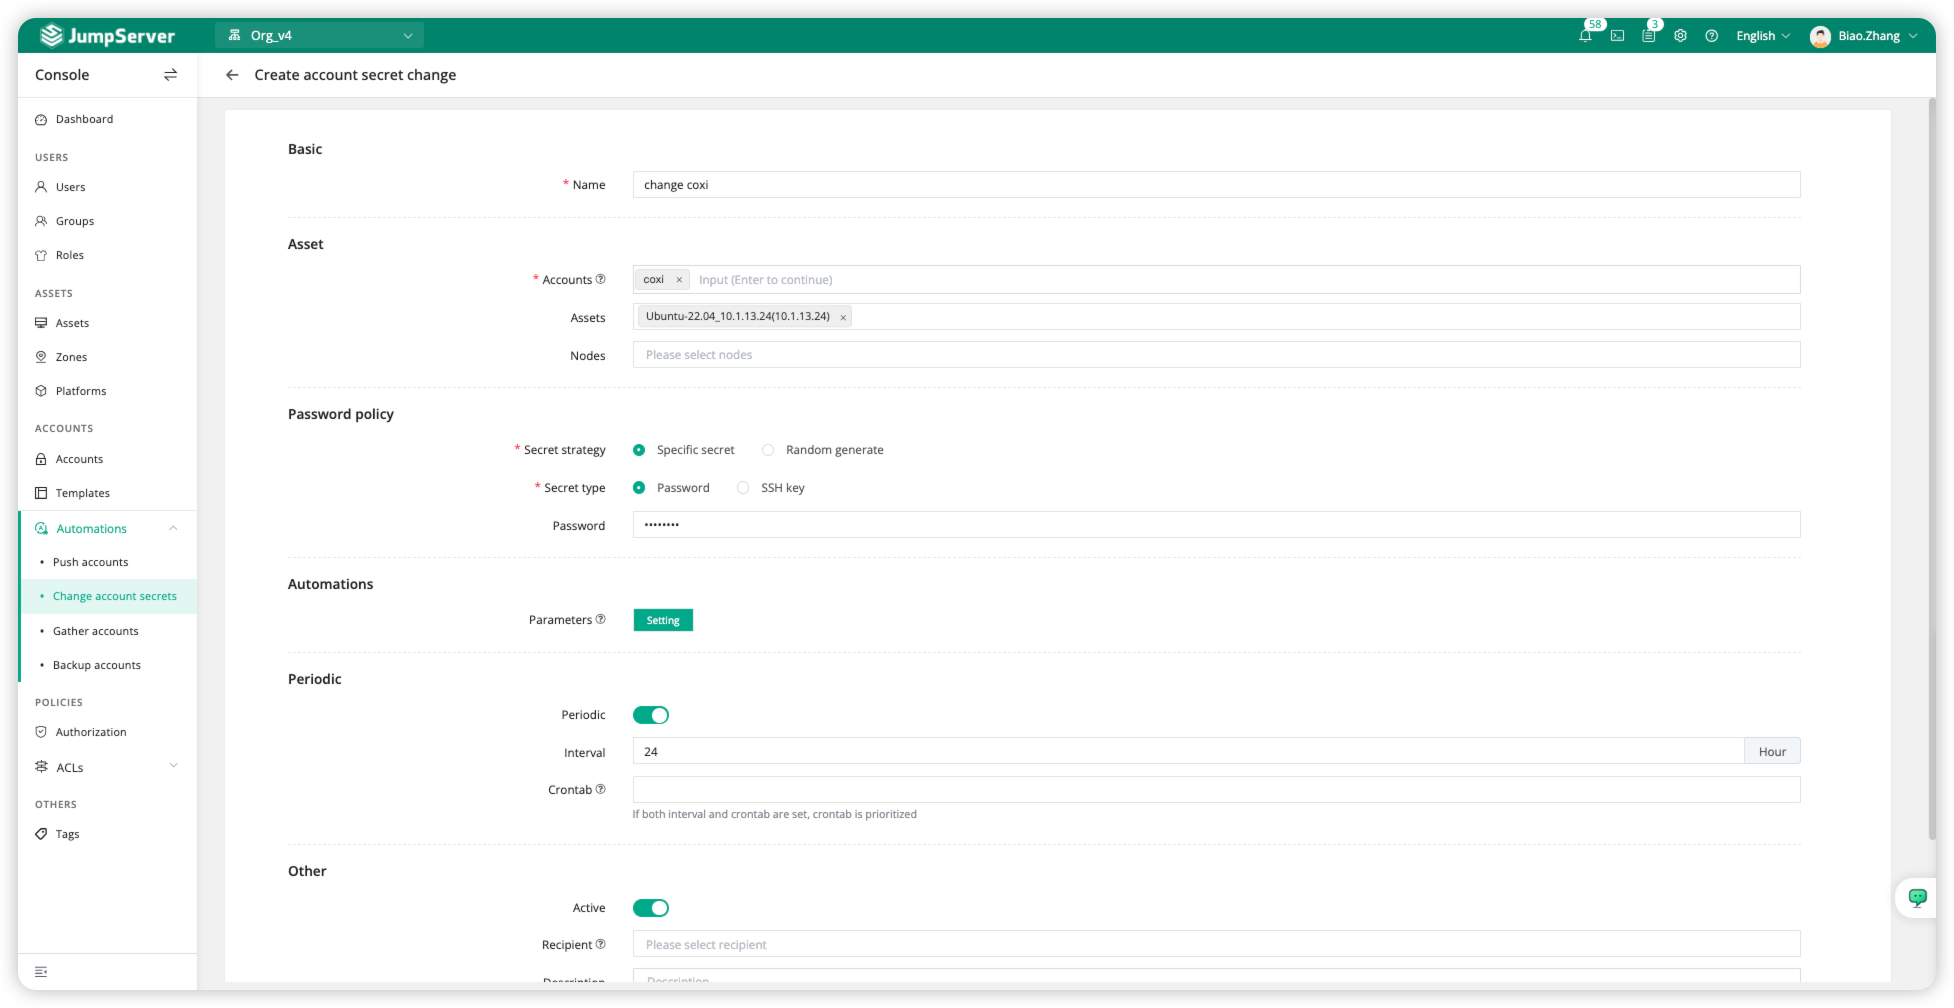Click the Accounts lock icon in sidebar
This screenshot has height=1008, width=1954.
(41, 459)
